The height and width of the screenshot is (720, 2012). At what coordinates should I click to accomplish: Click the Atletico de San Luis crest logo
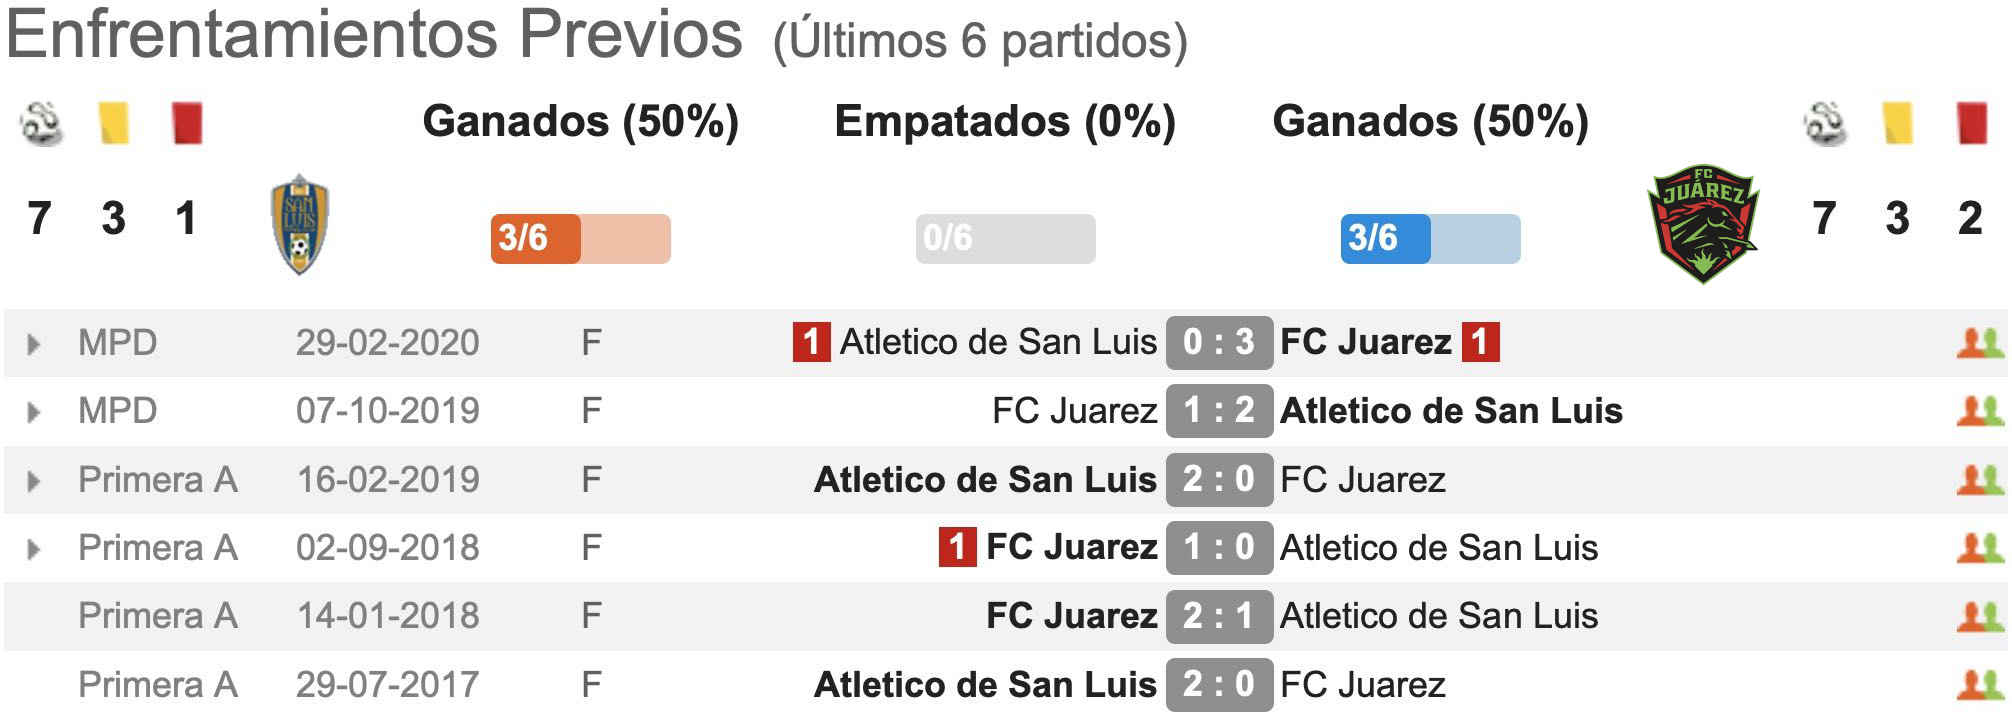tap(300, 225)
